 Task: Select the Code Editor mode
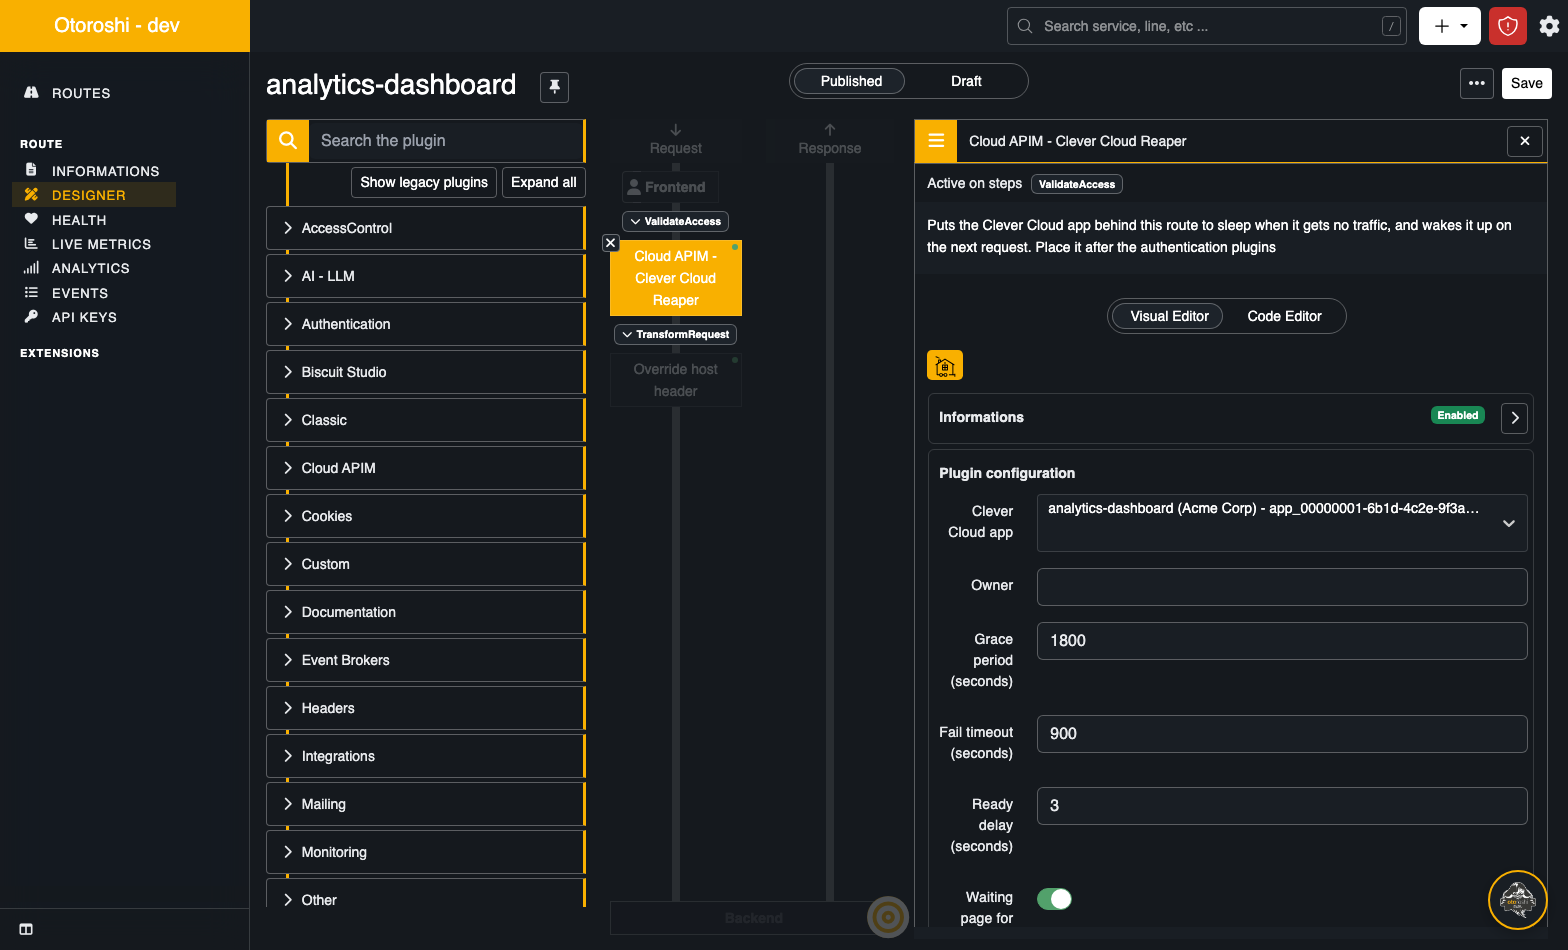tap(1284, 316)
